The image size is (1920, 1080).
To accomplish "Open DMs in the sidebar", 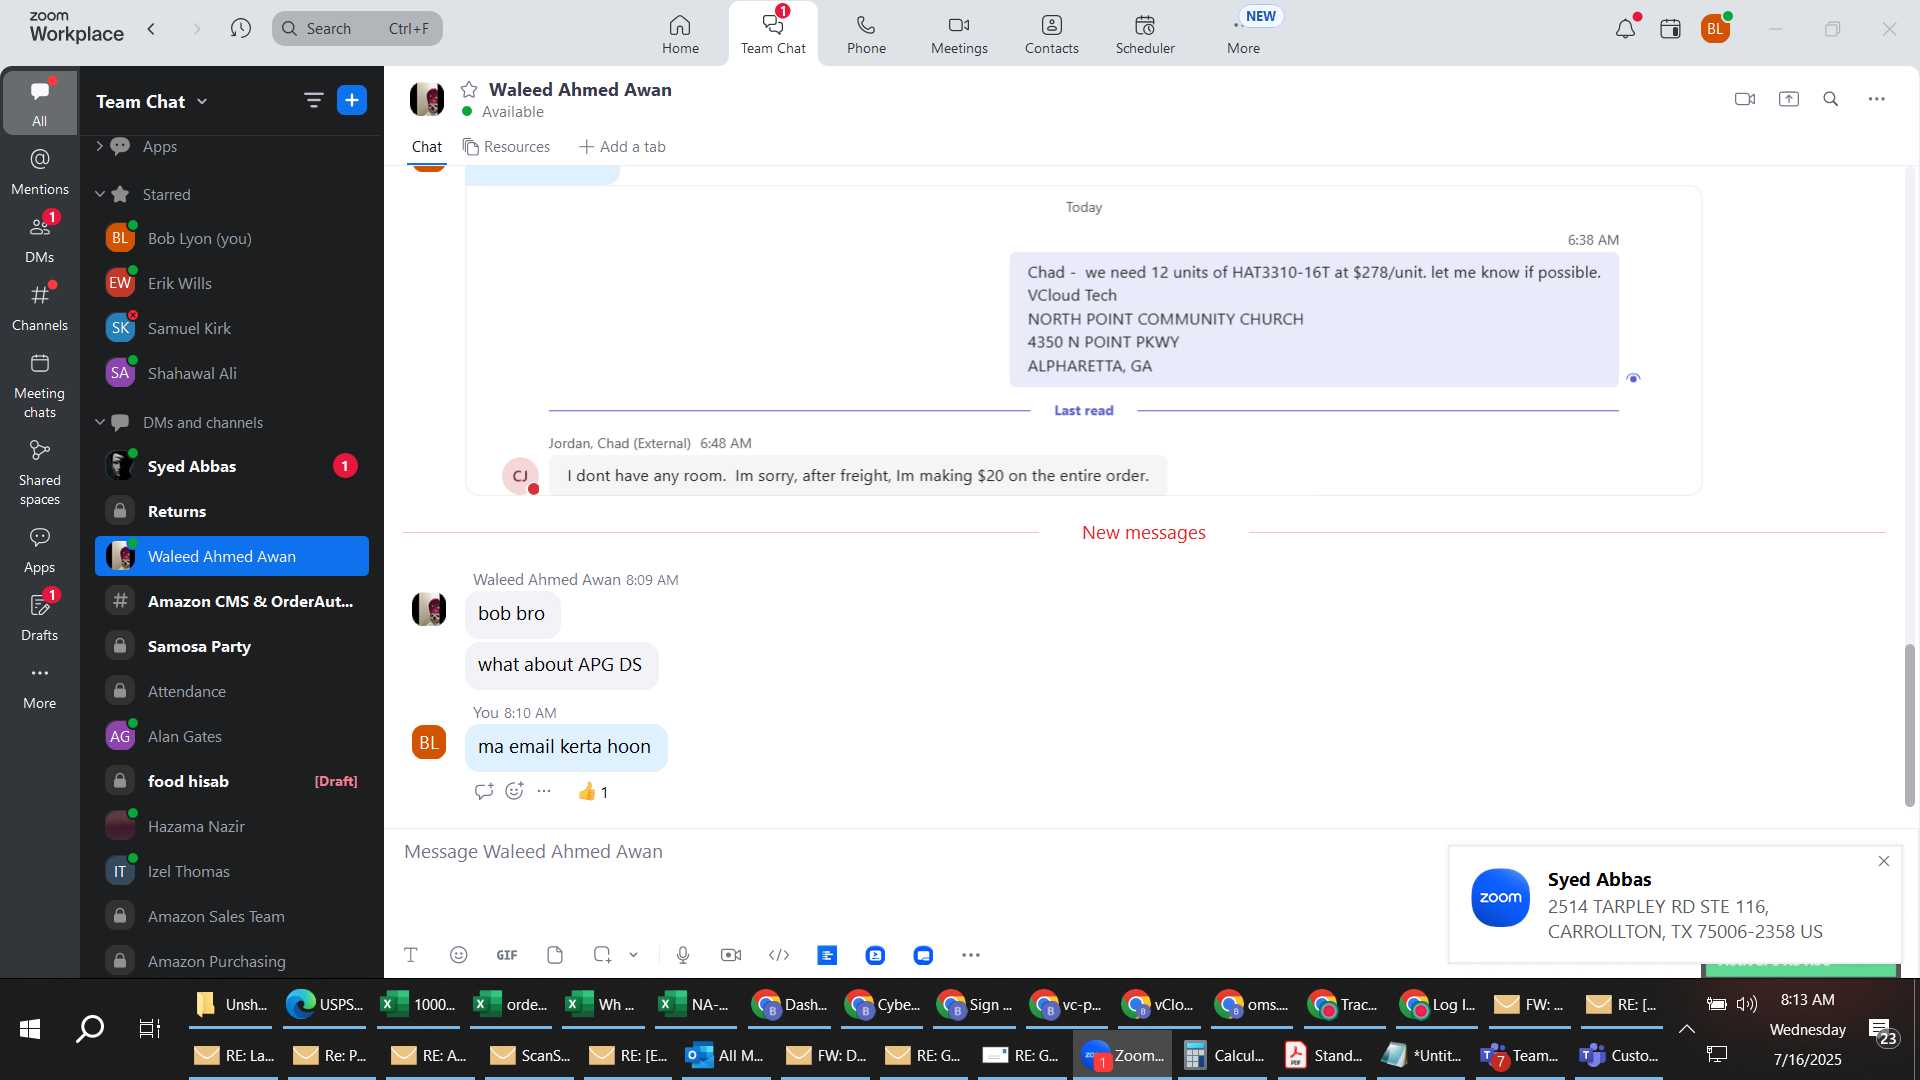I will click(x=40, y=239).
